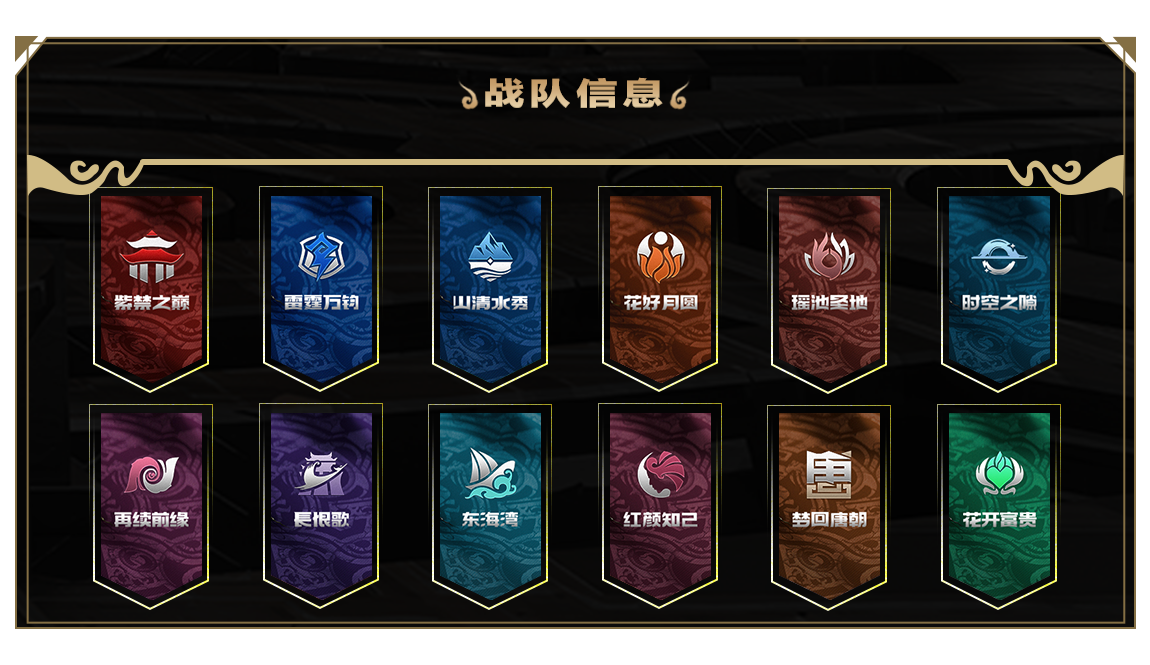Open the 紫禁之巅 team name label

pyautogui.click(x=152, y=302)
